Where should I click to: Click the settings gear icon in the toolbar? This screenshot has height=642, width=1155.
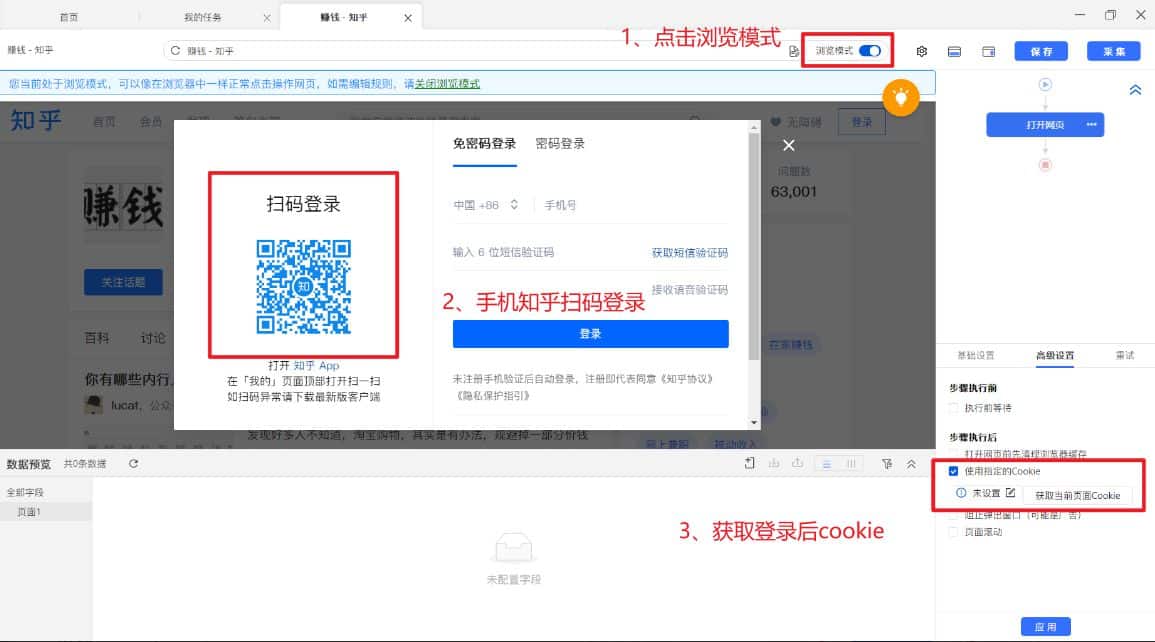pos(921,50)
